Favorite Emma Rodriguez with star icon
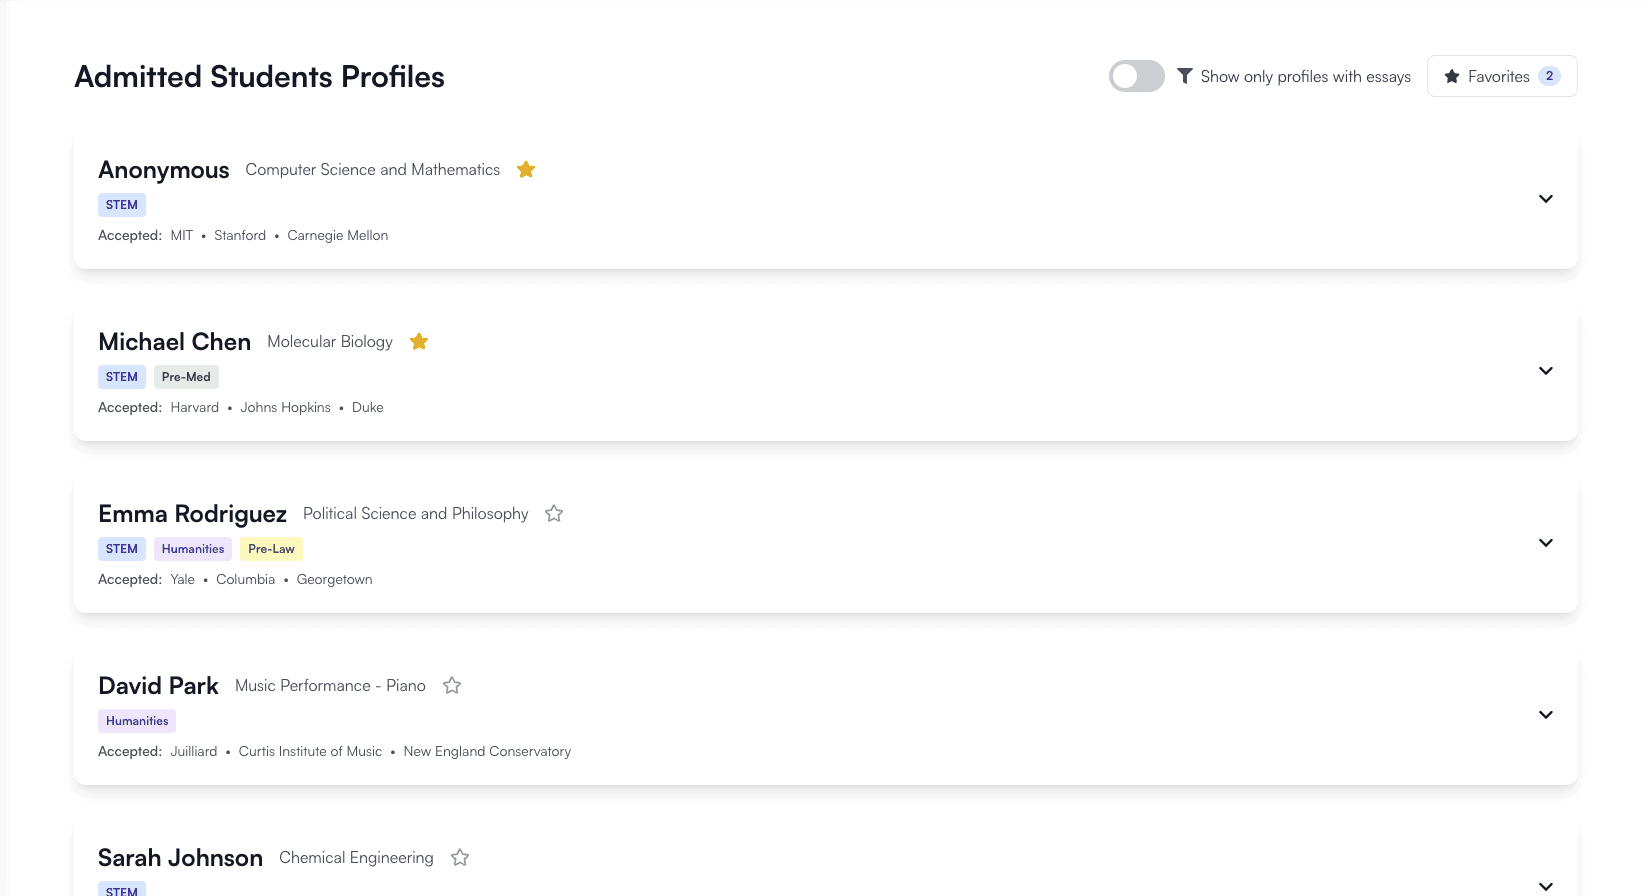The image size is (1649, 896). click(x=554, y=514)
